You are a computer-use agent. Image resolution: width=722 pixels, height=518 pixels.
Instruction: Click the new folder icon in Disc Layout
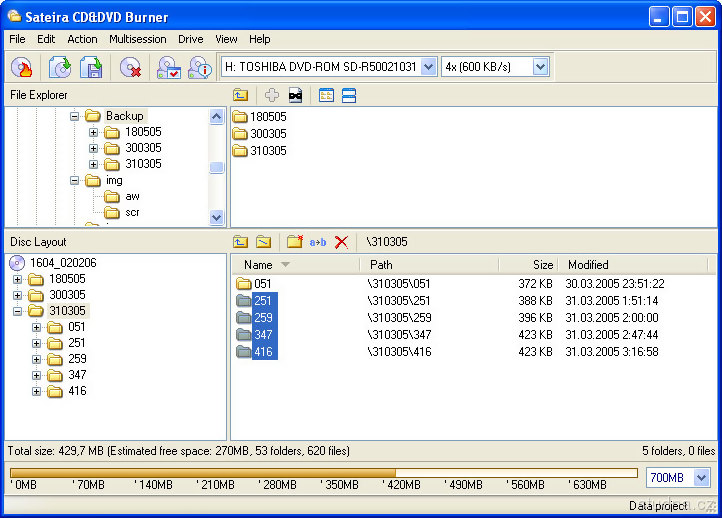[x=295, y=242]
